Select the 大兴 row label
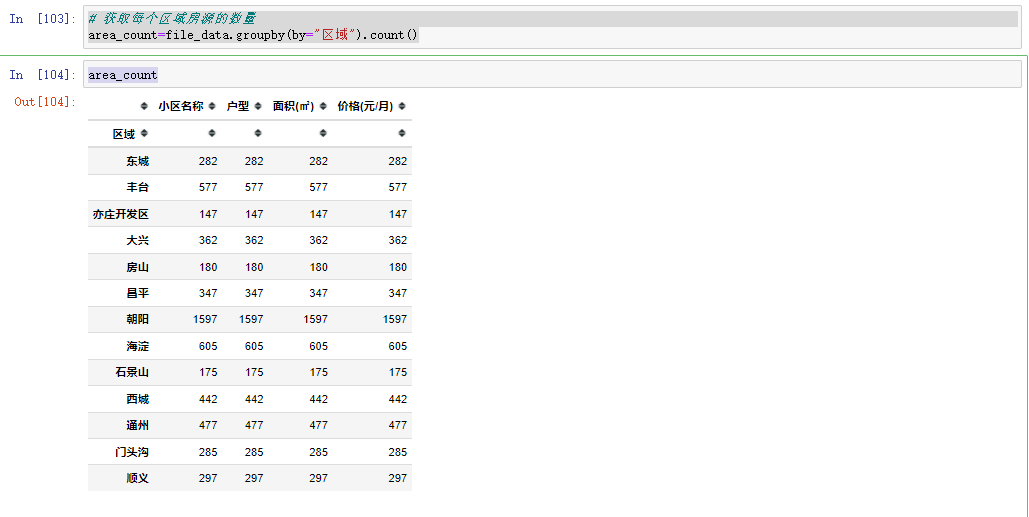 point(138,240)
